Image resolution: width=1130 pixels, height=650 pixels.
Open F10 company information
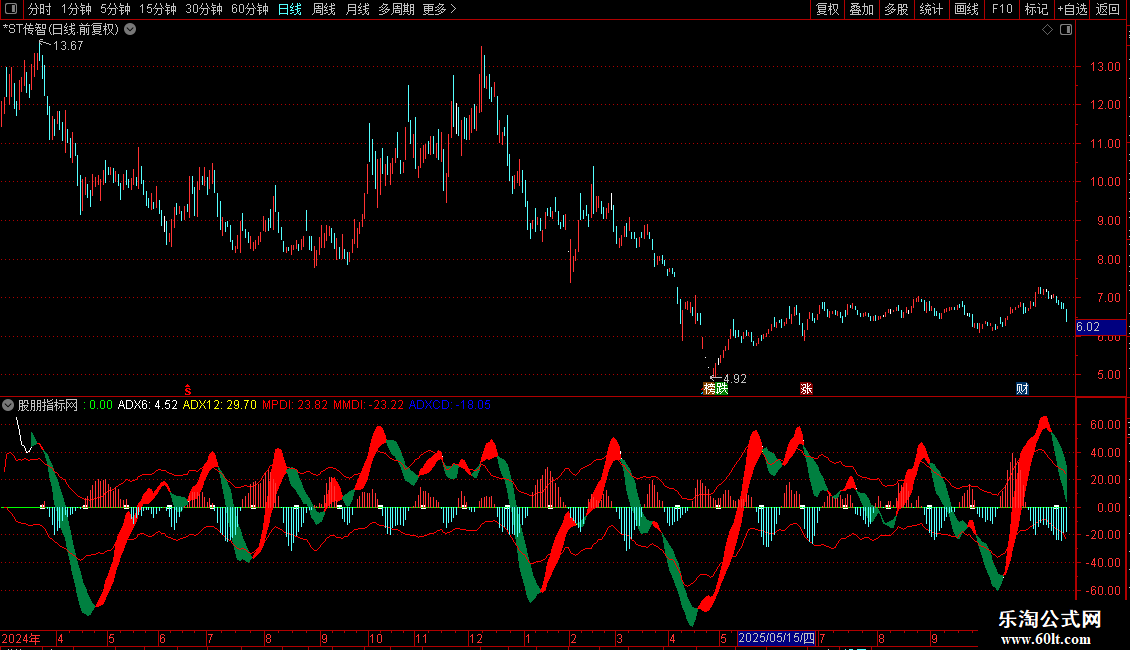[1002, 9]
